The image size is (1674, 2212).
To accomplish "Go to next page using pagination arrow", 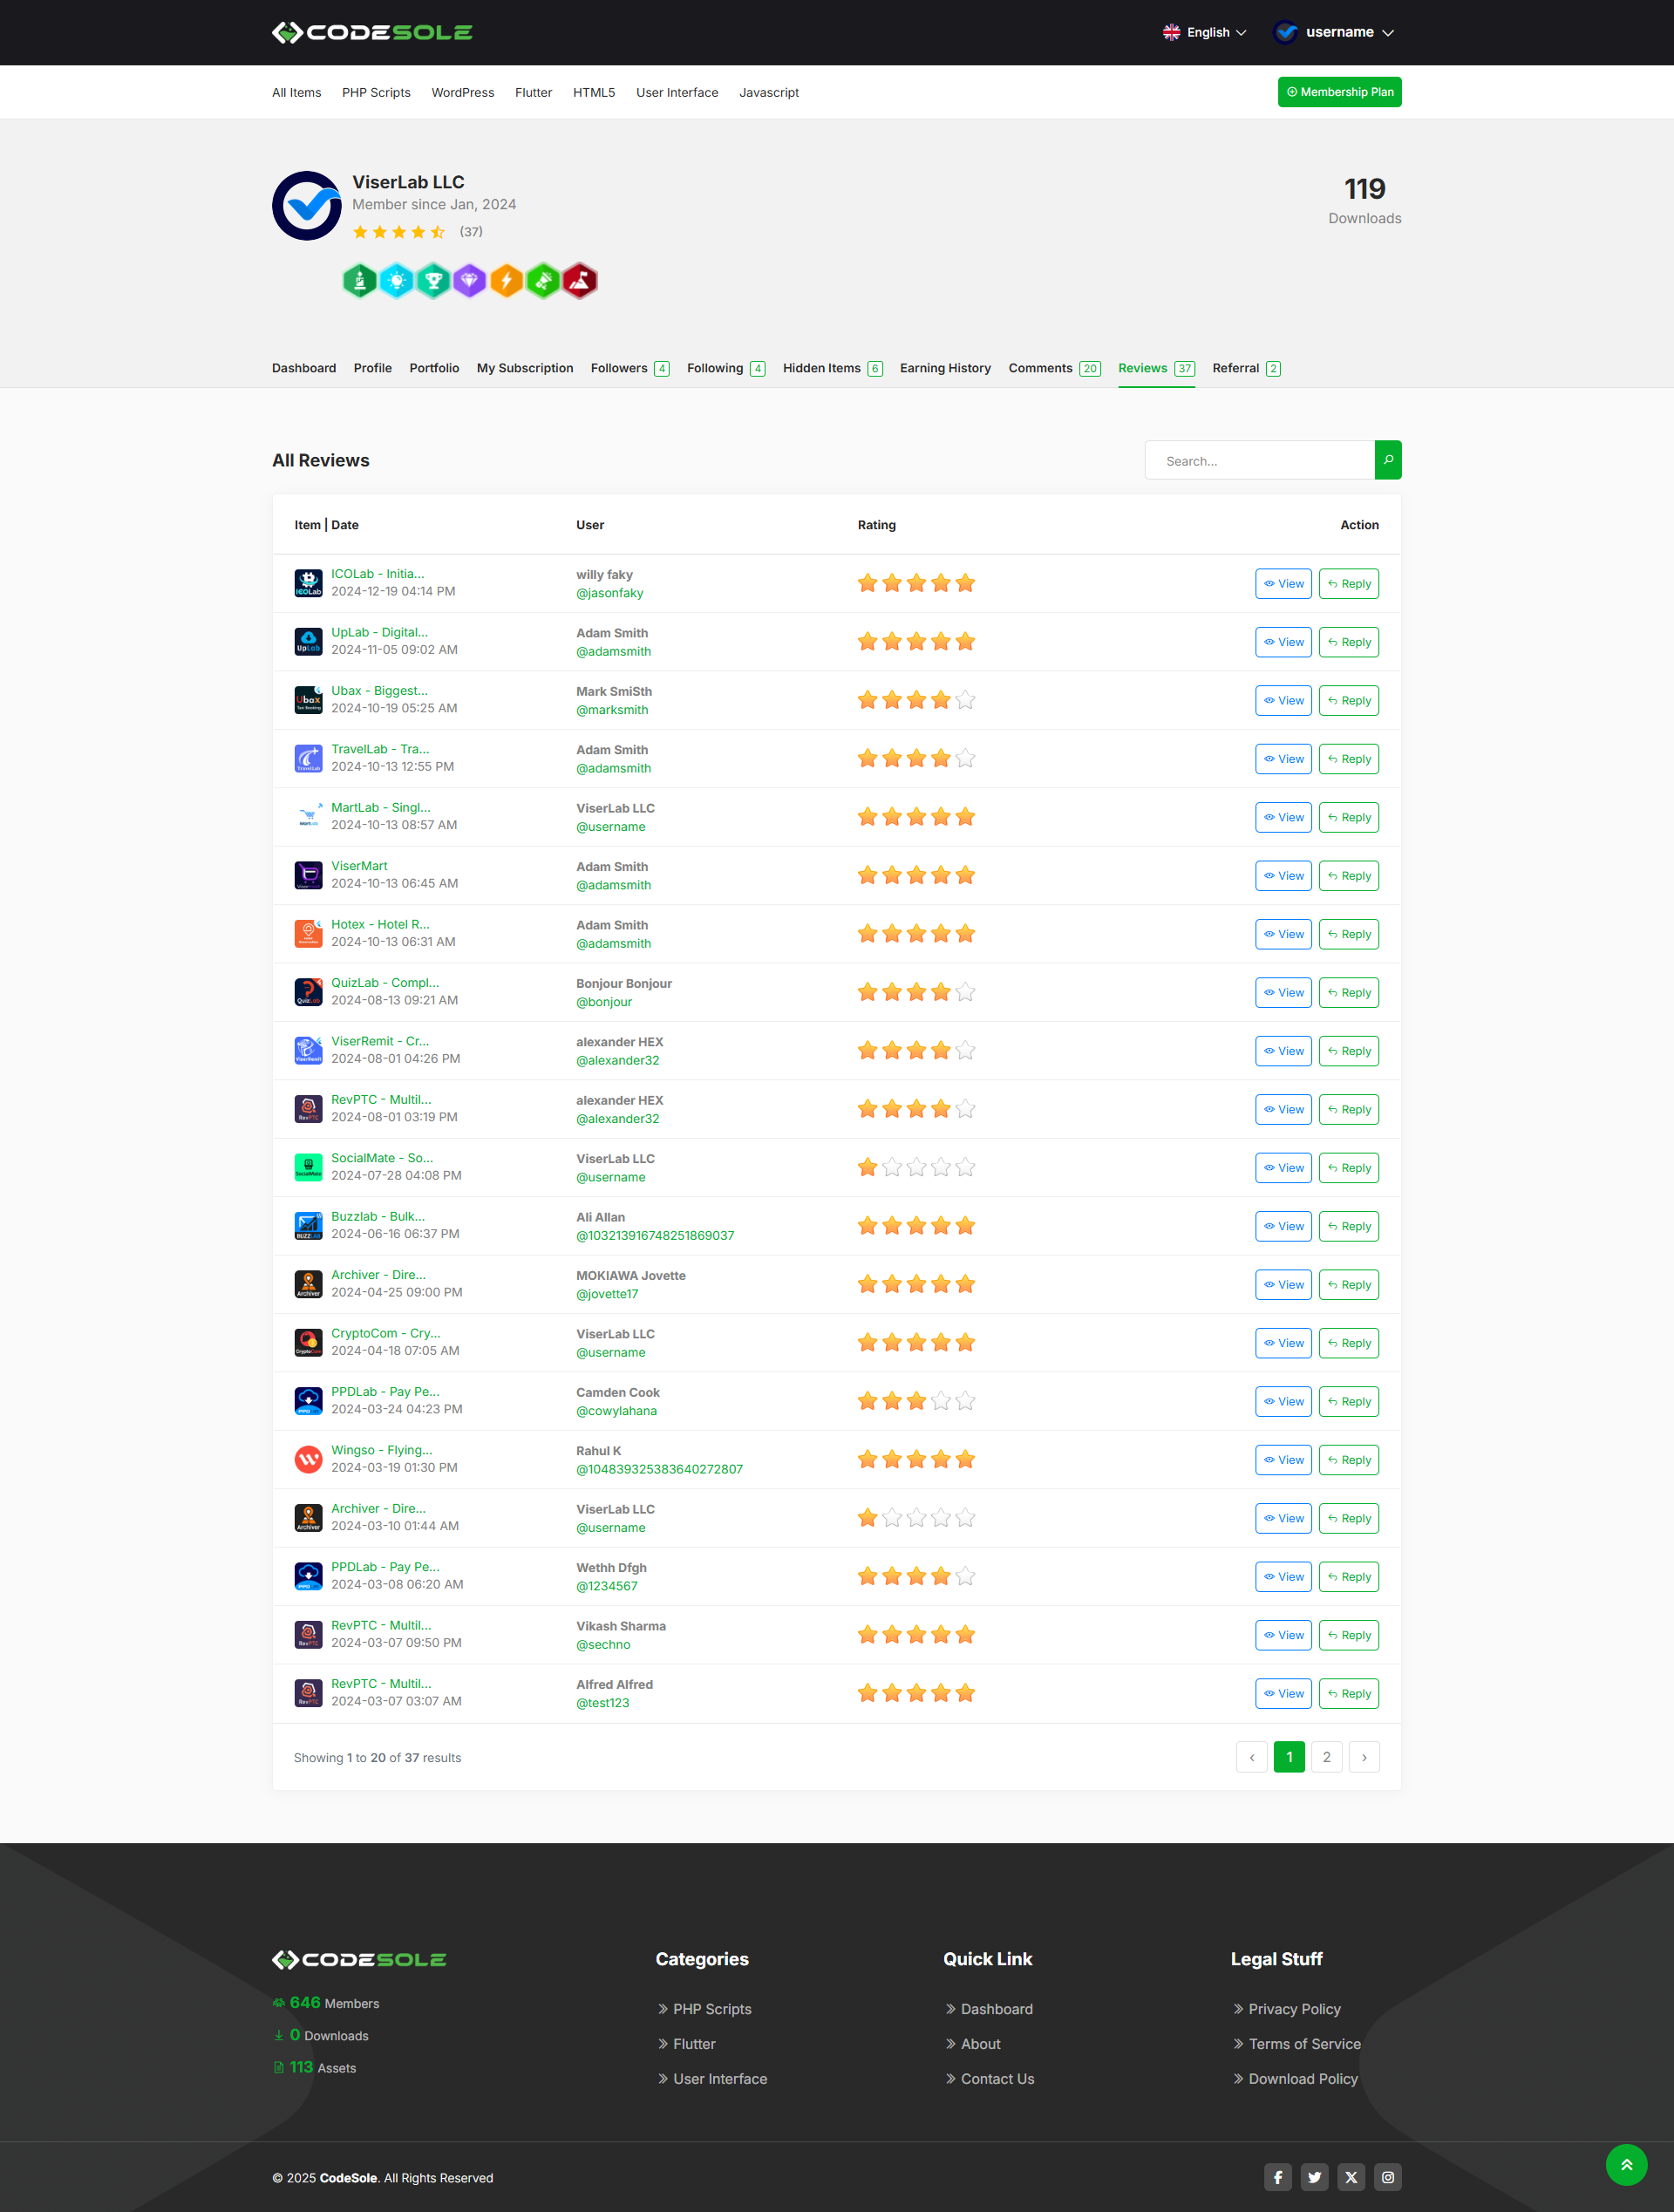I will 1363,1757.
